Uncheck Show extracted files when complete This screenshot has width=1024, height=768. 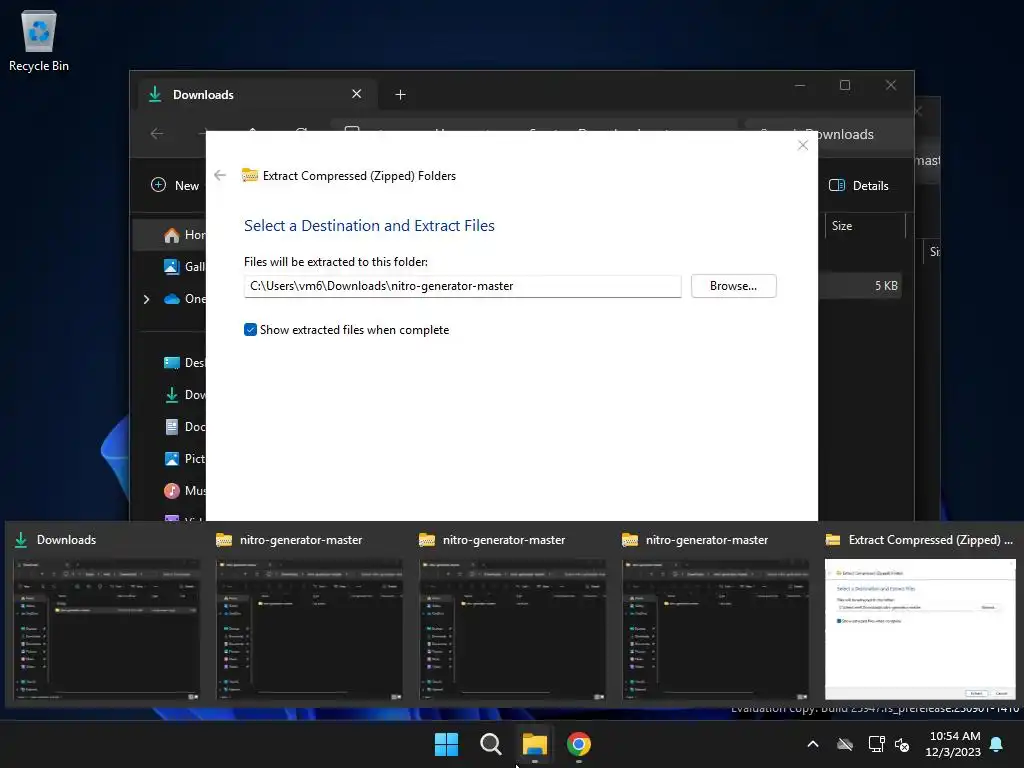click(x=250, y=330)
